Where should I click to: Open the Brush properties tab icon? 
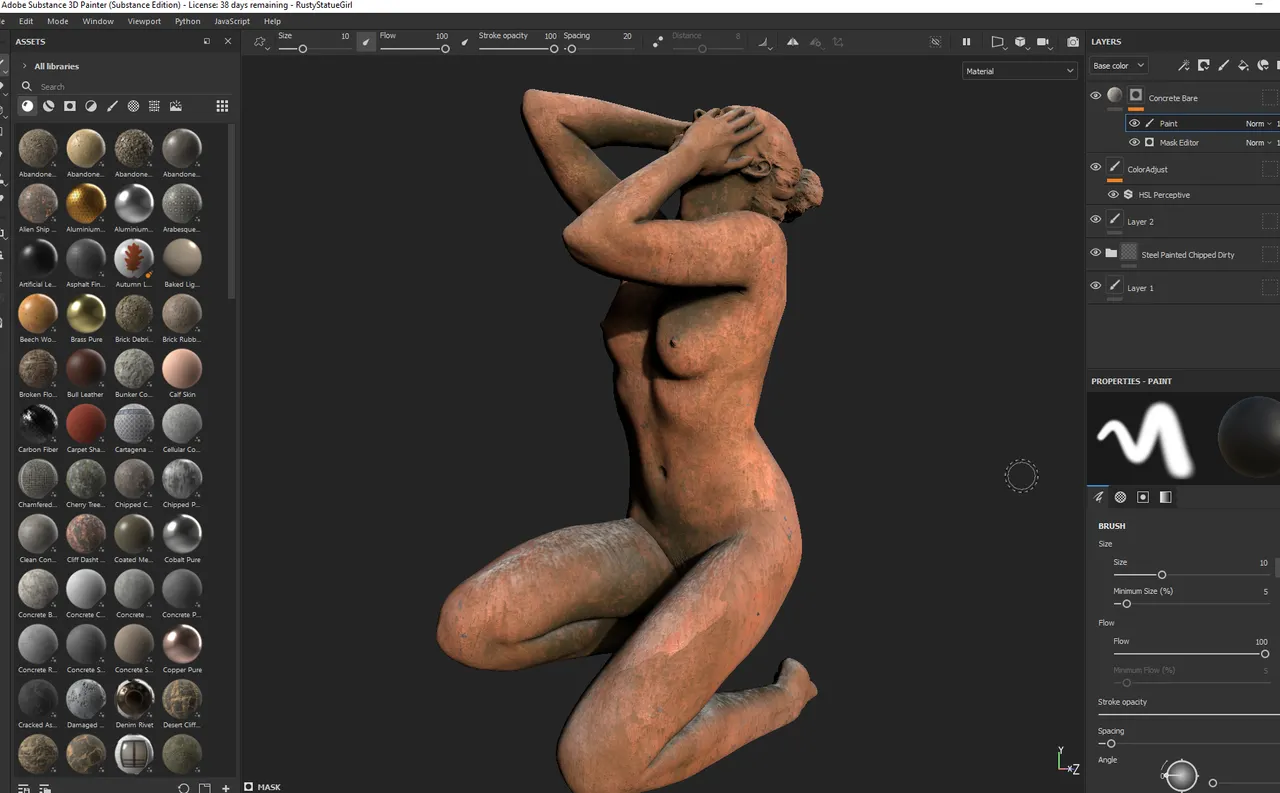(x=1099, y=497)
